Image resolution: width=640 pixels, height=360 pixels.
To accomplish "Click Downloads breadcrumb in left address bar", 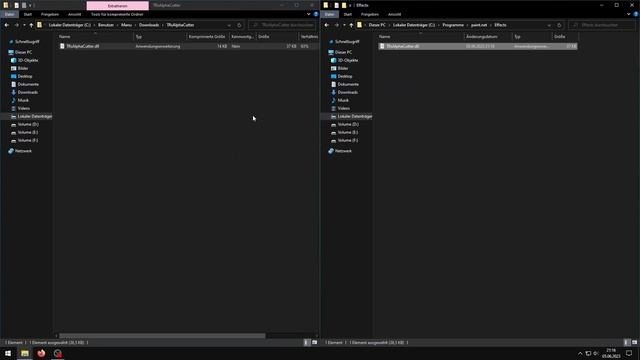I will 149,25.
